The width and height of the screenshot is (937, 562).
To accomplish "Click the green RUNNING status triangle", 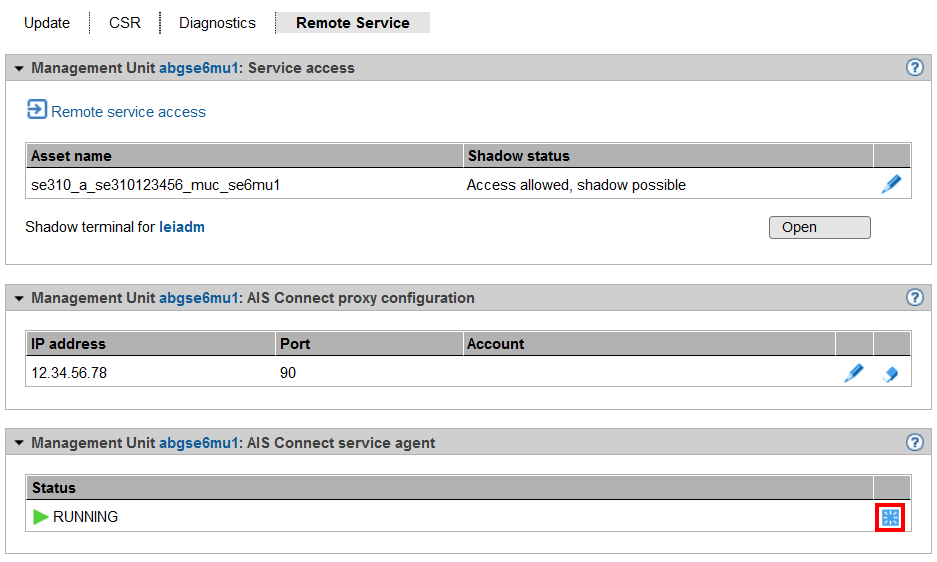I will [x=40, y=517].
